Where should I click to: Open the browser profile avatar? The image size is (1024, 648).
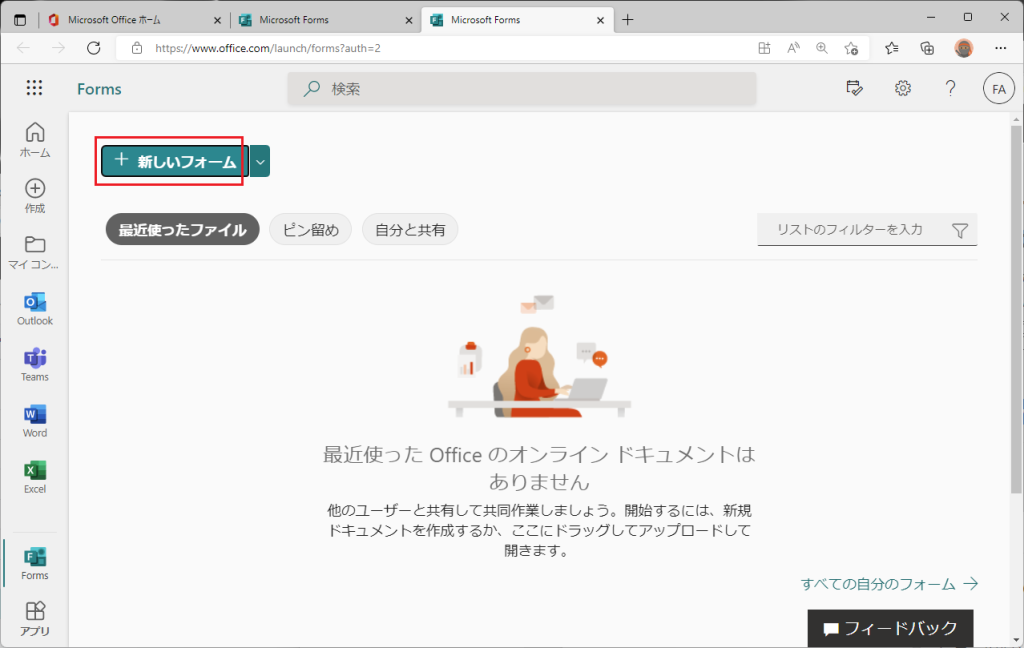(963, 48)
